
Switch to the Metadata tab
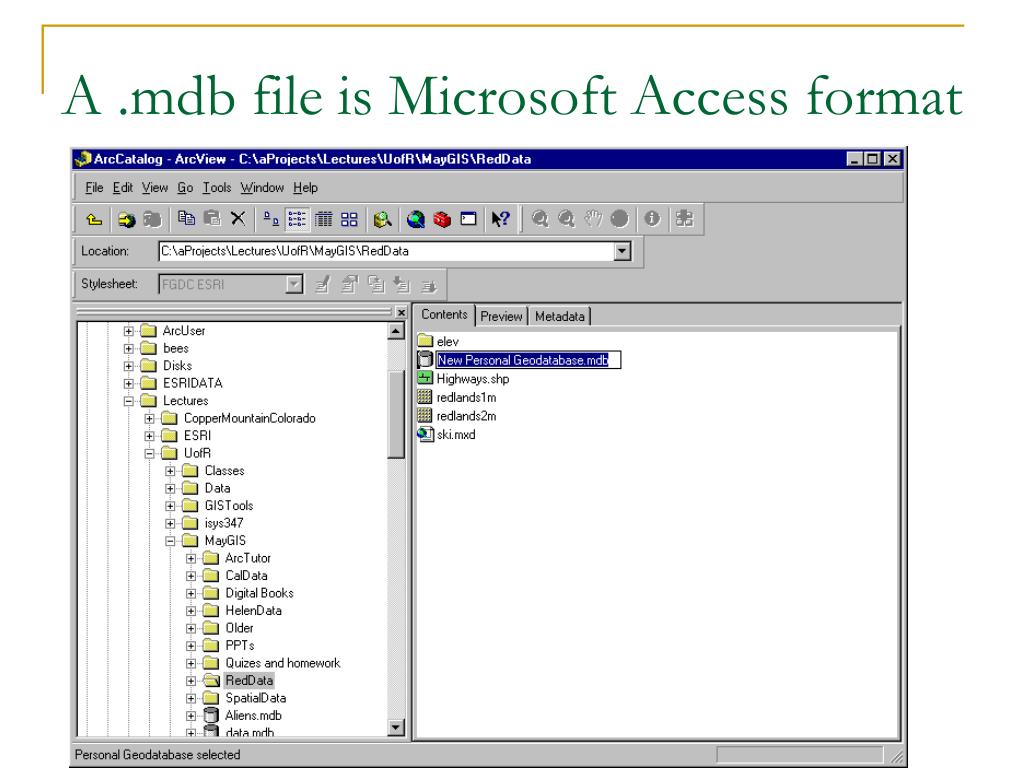560,316
